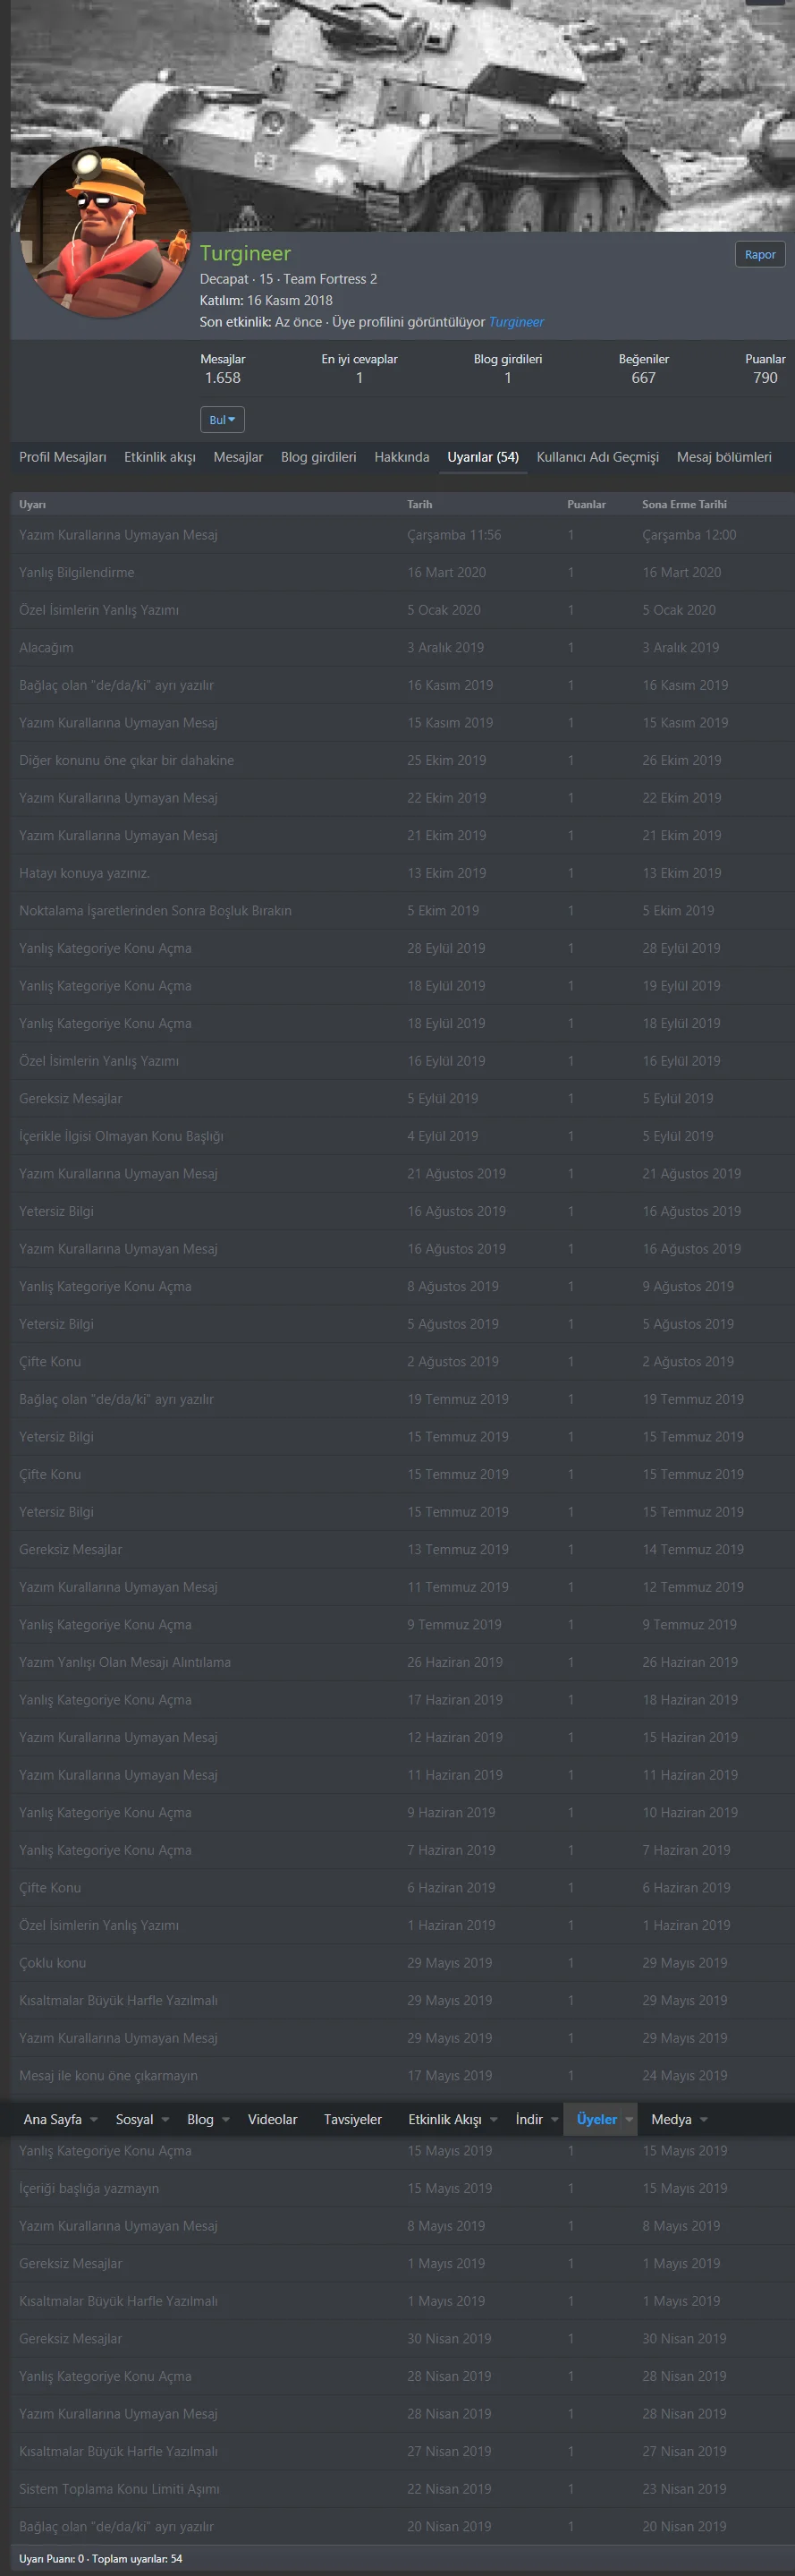Open the Bul dropdown
The height and width of the screenshot is (2576, 795).
[222, 420]
